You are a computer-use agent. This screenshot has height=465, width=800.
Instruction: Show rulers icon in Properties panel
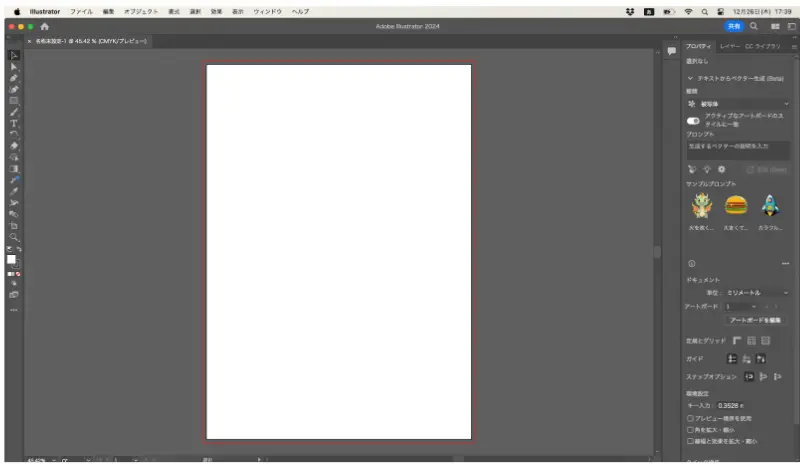[x=737, y=340]
